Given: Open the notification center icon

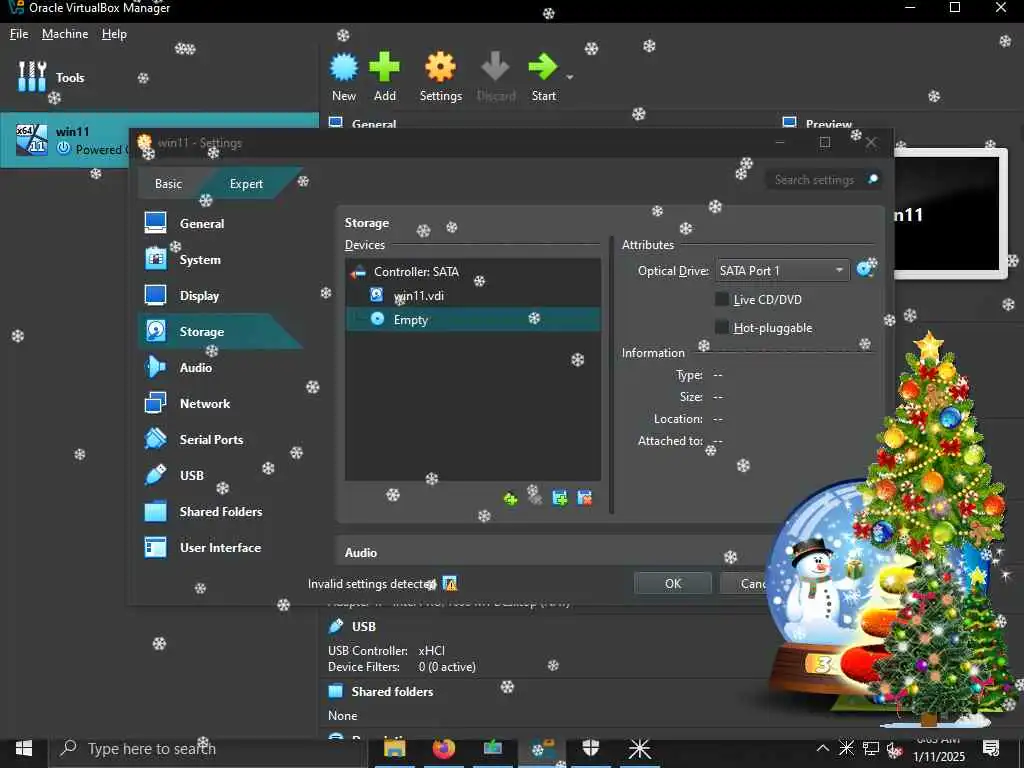Looking at the screenshot, I should tap(991, 748).
